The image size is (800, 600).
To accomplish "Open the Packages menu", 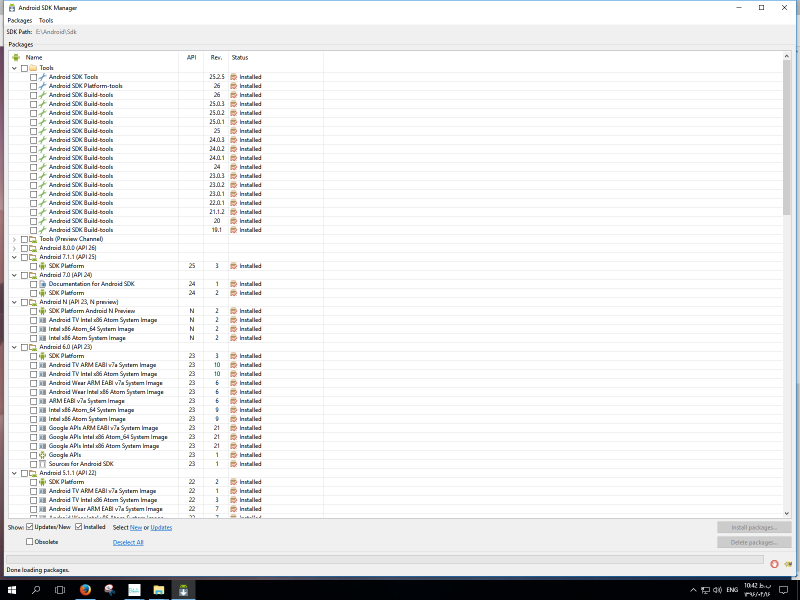I will pos(19,20).
